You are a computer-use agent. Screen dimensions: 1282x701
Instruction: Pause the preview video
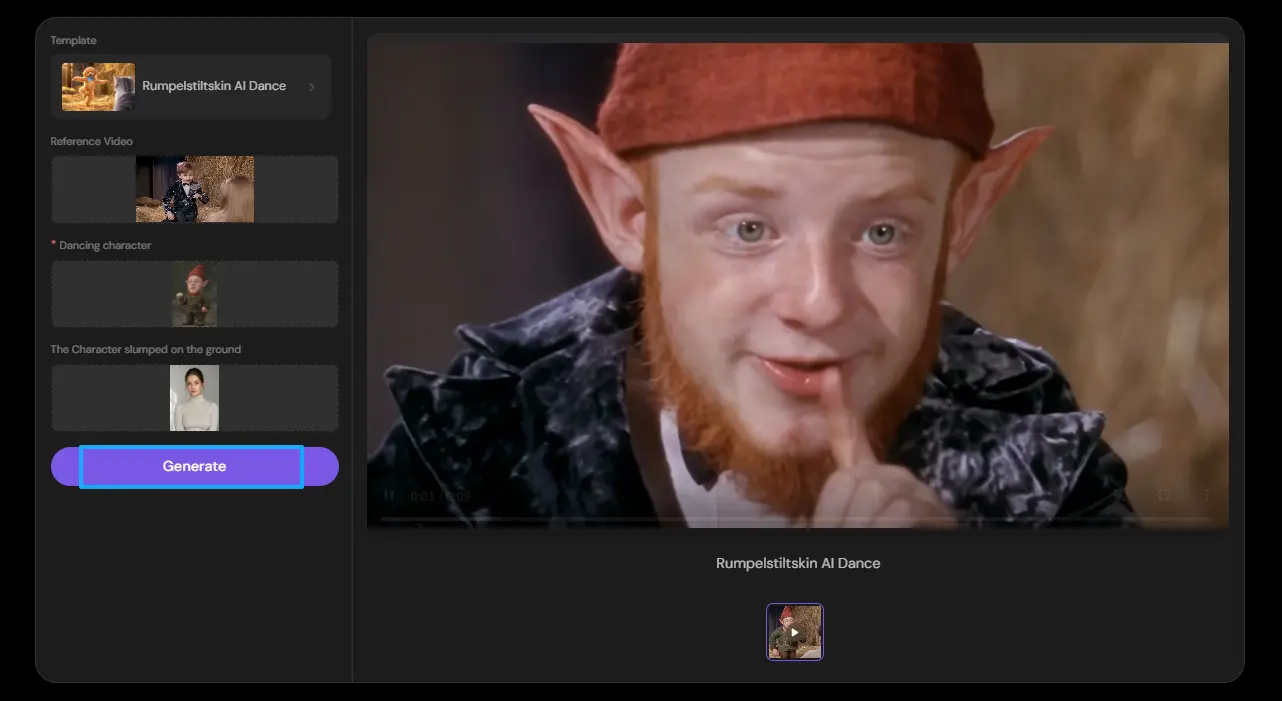click(389, 495)
